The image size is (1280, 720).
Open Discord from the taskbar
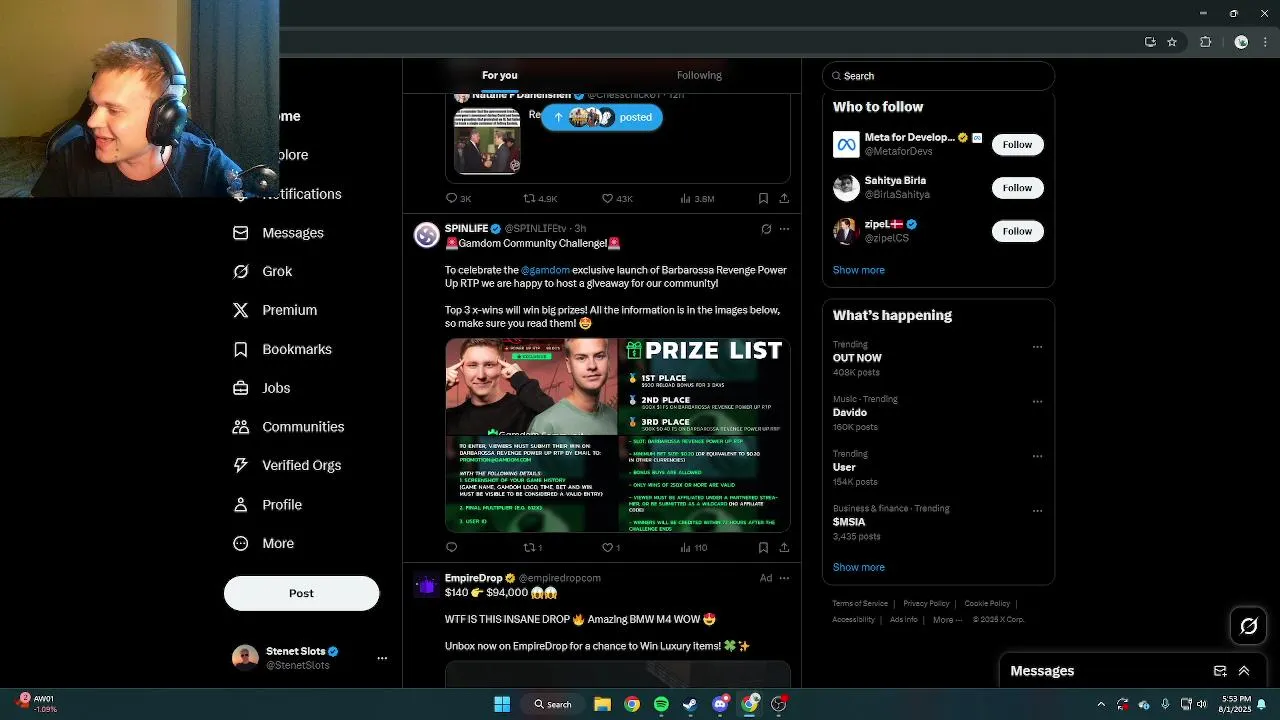[720, 704]
